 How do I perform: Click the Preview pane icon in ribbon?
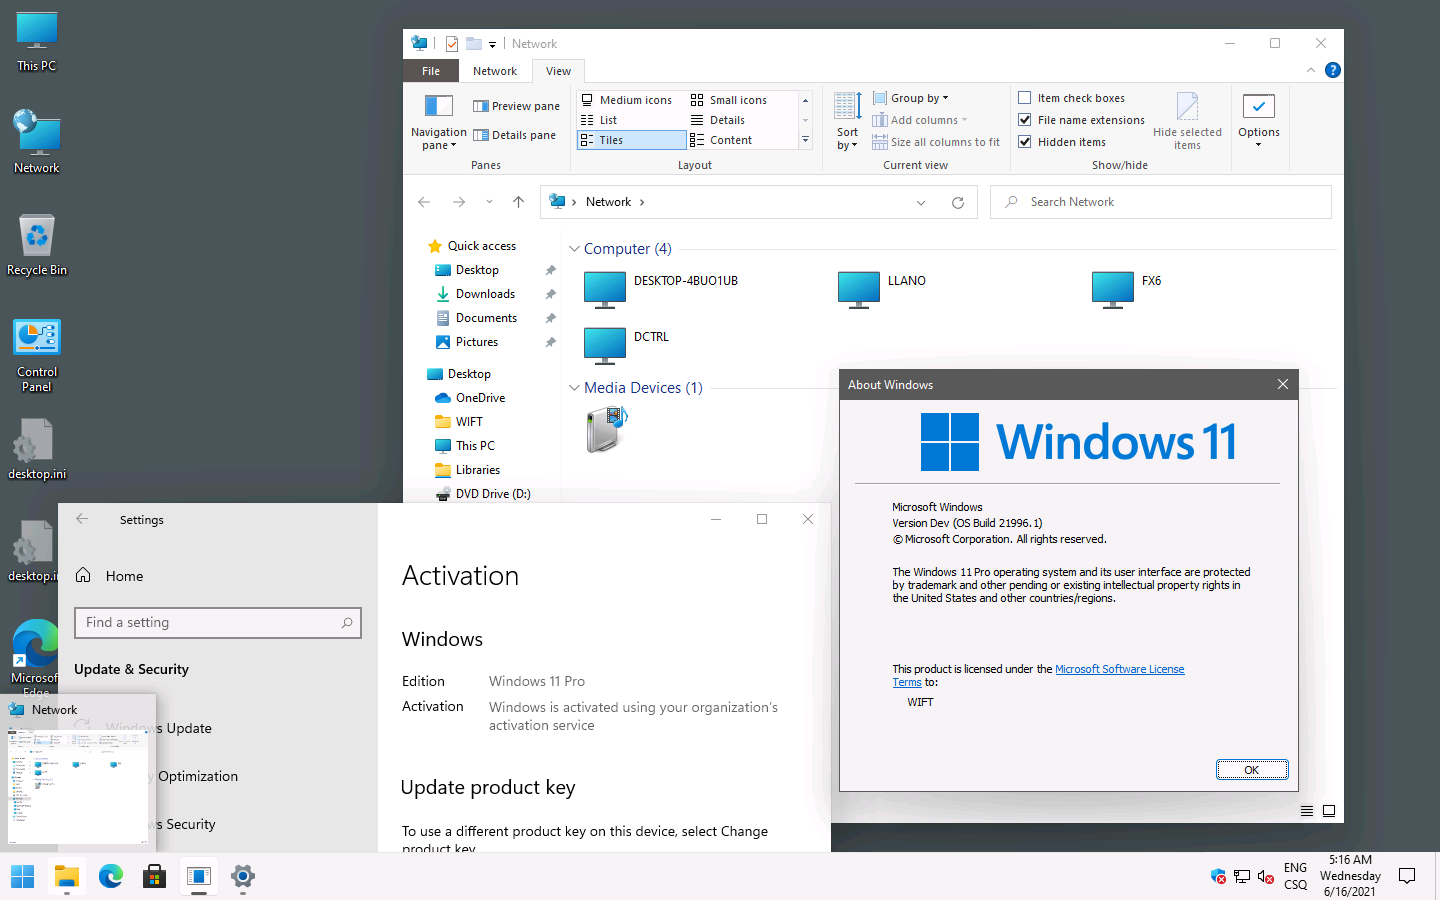tap(481, 106)
